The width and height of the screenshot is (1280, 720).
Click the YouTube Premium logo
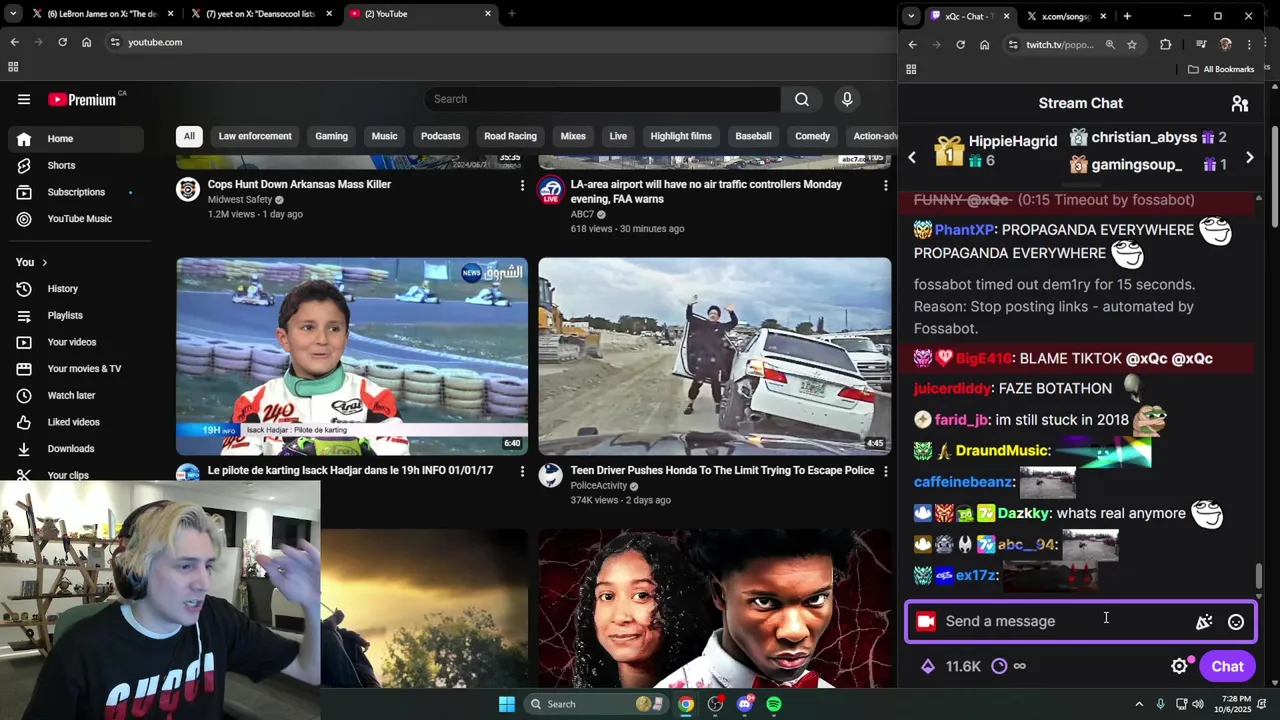82,99
